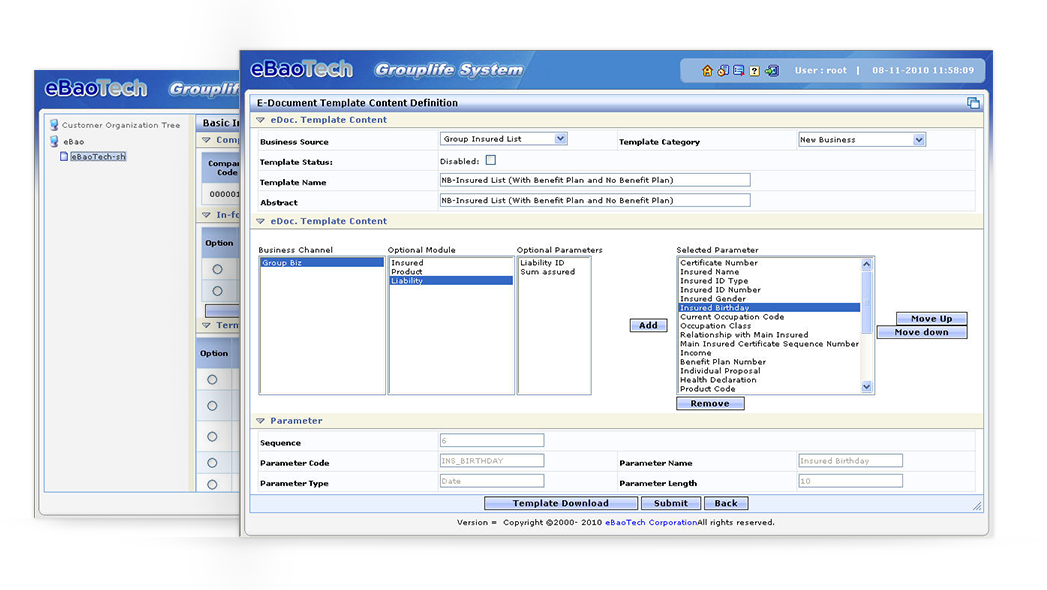Viewport: 1047px width, 590px height.
Task: Click the Back button
Action: pos(726,503)
